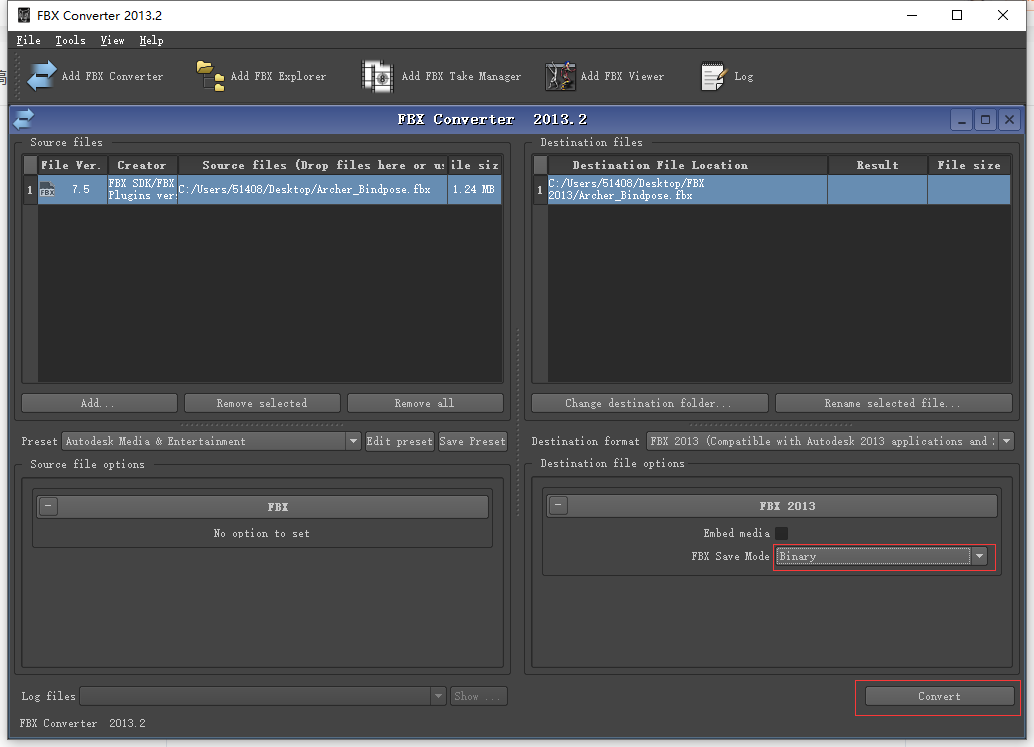Click the source row number 1 header
Viewport: 1034px width, 747px height.
pos(30,189)
